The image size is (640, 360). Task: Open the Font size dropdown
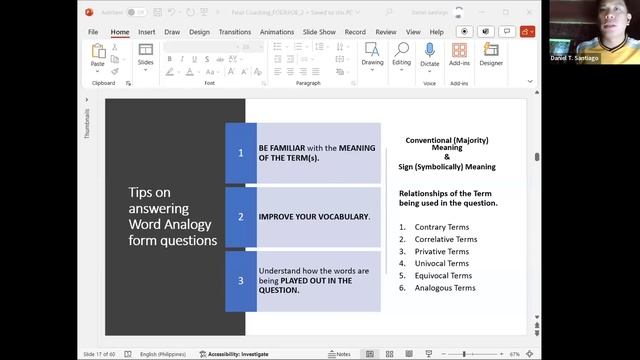click(261, 47)
